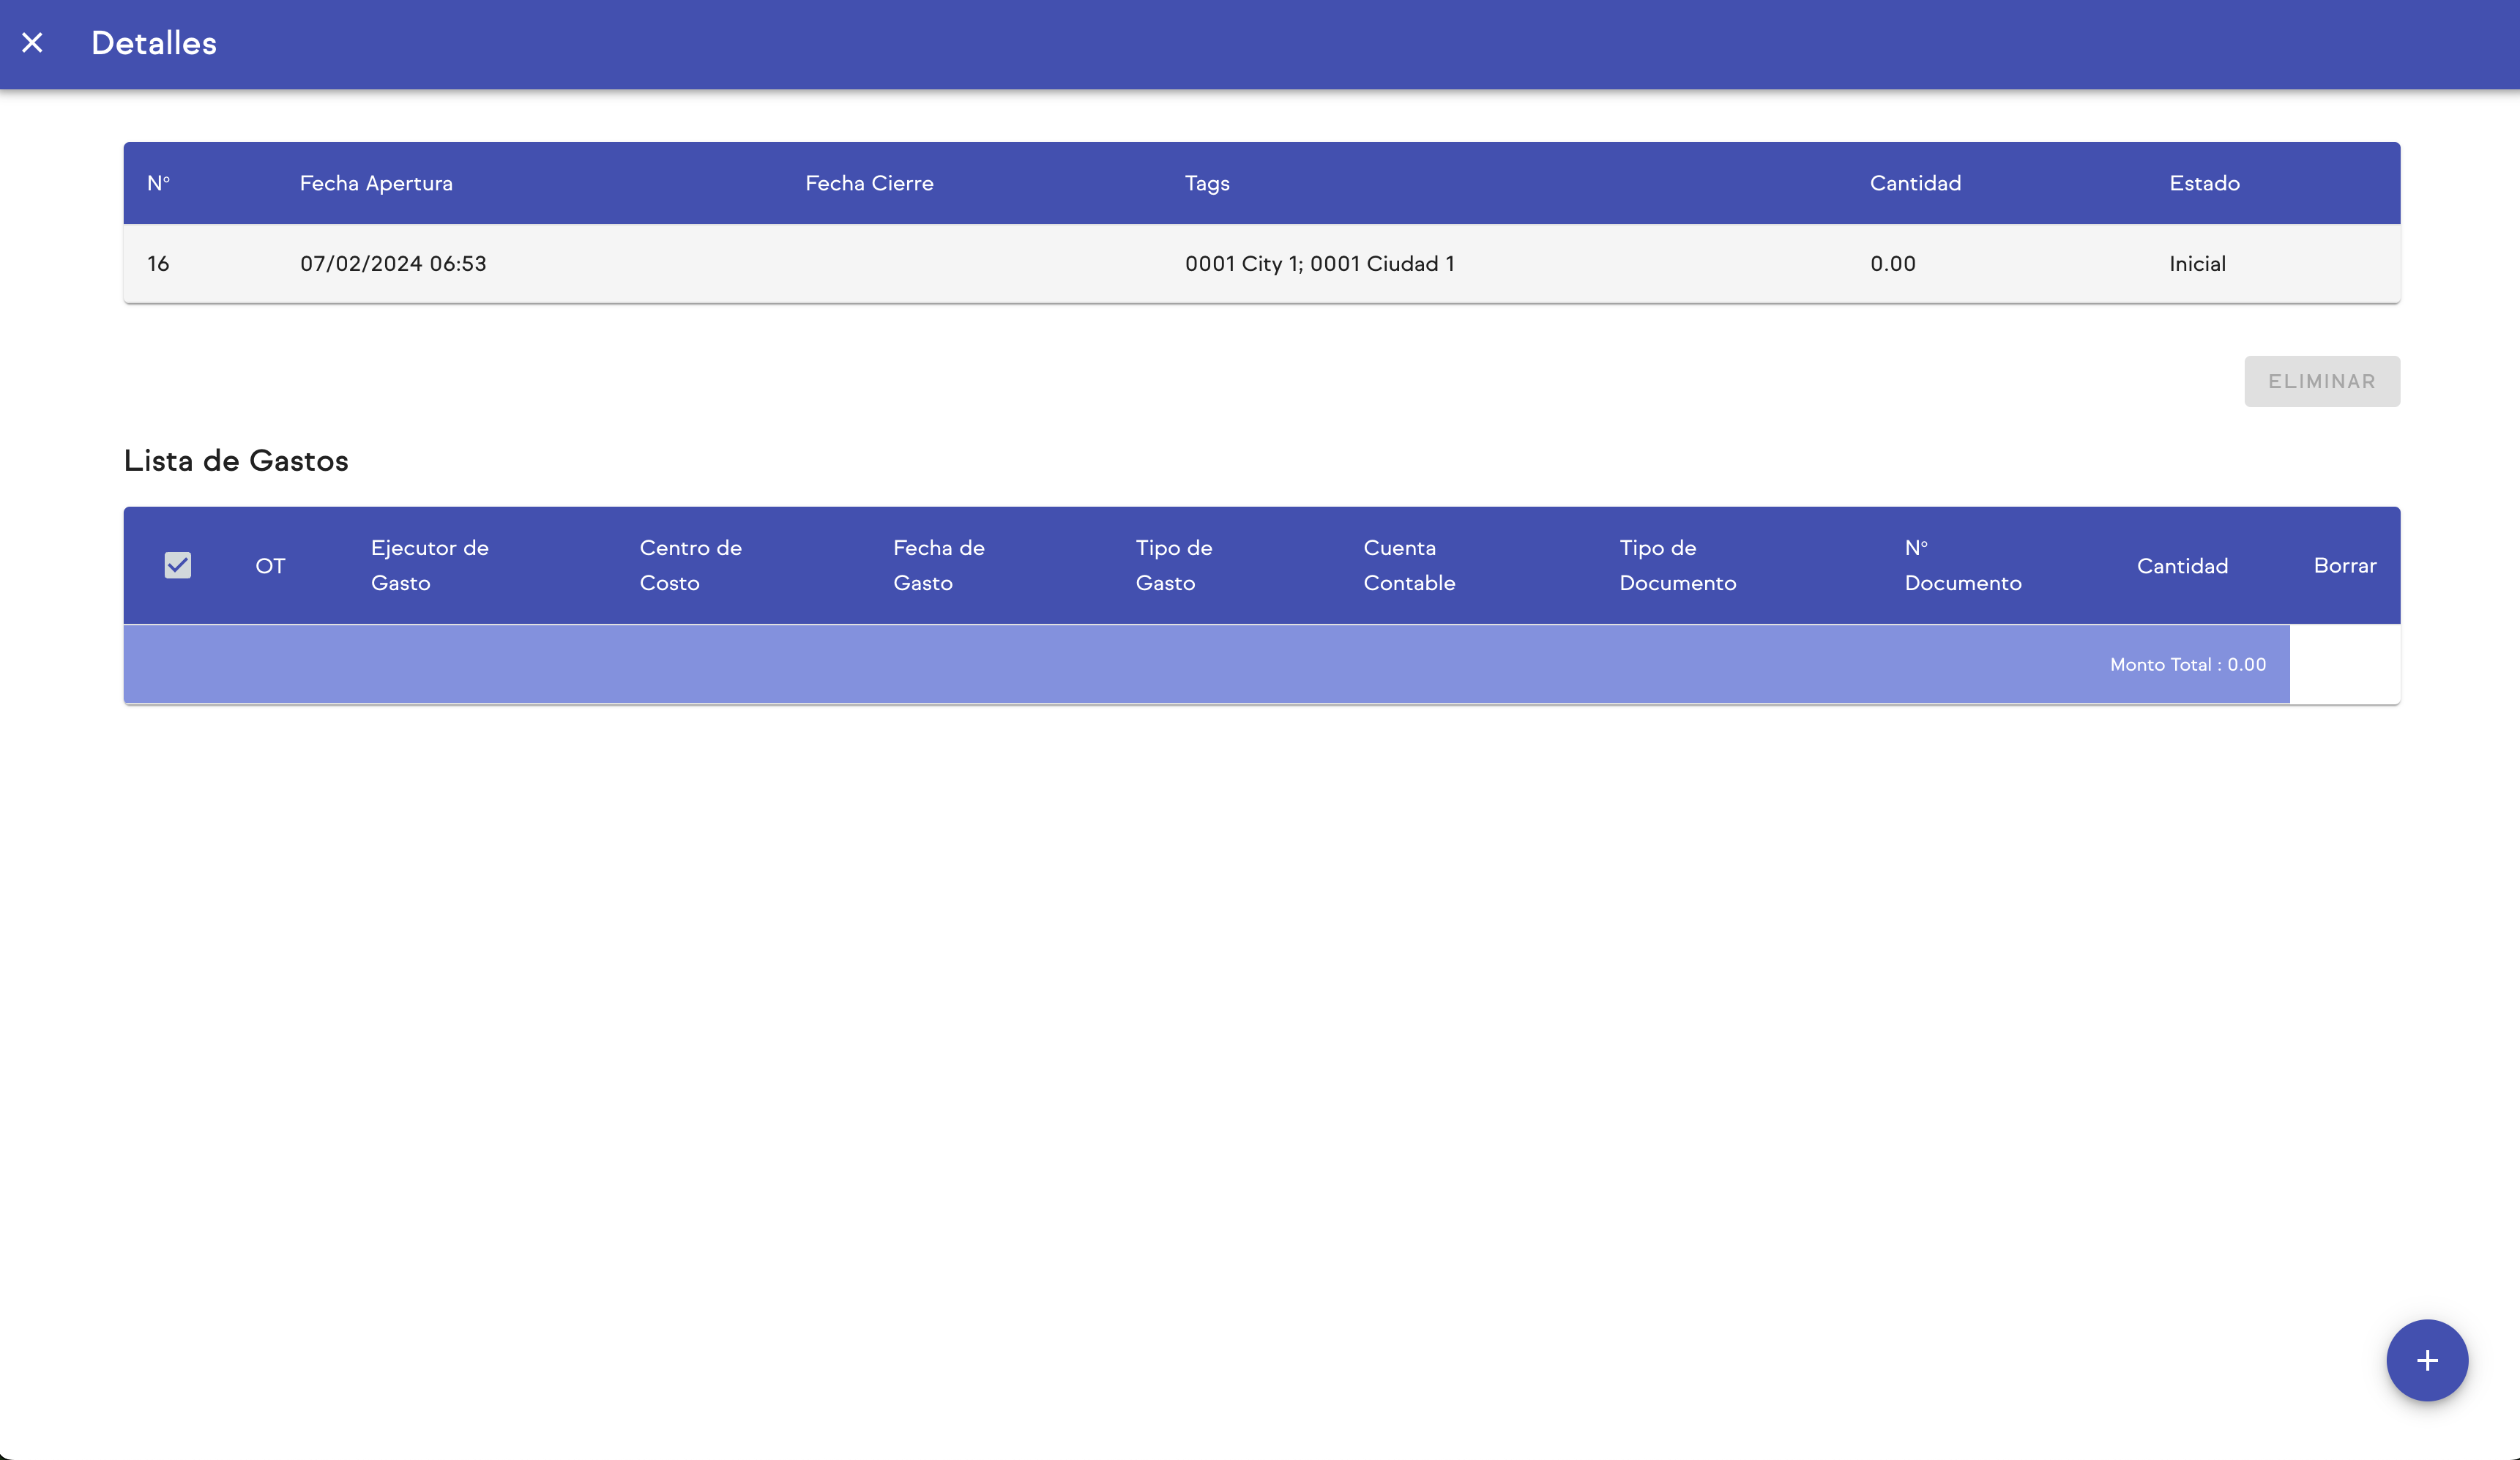2520x1460 pixels.
Task: Click the OT column header
Action: pos(270,566)
